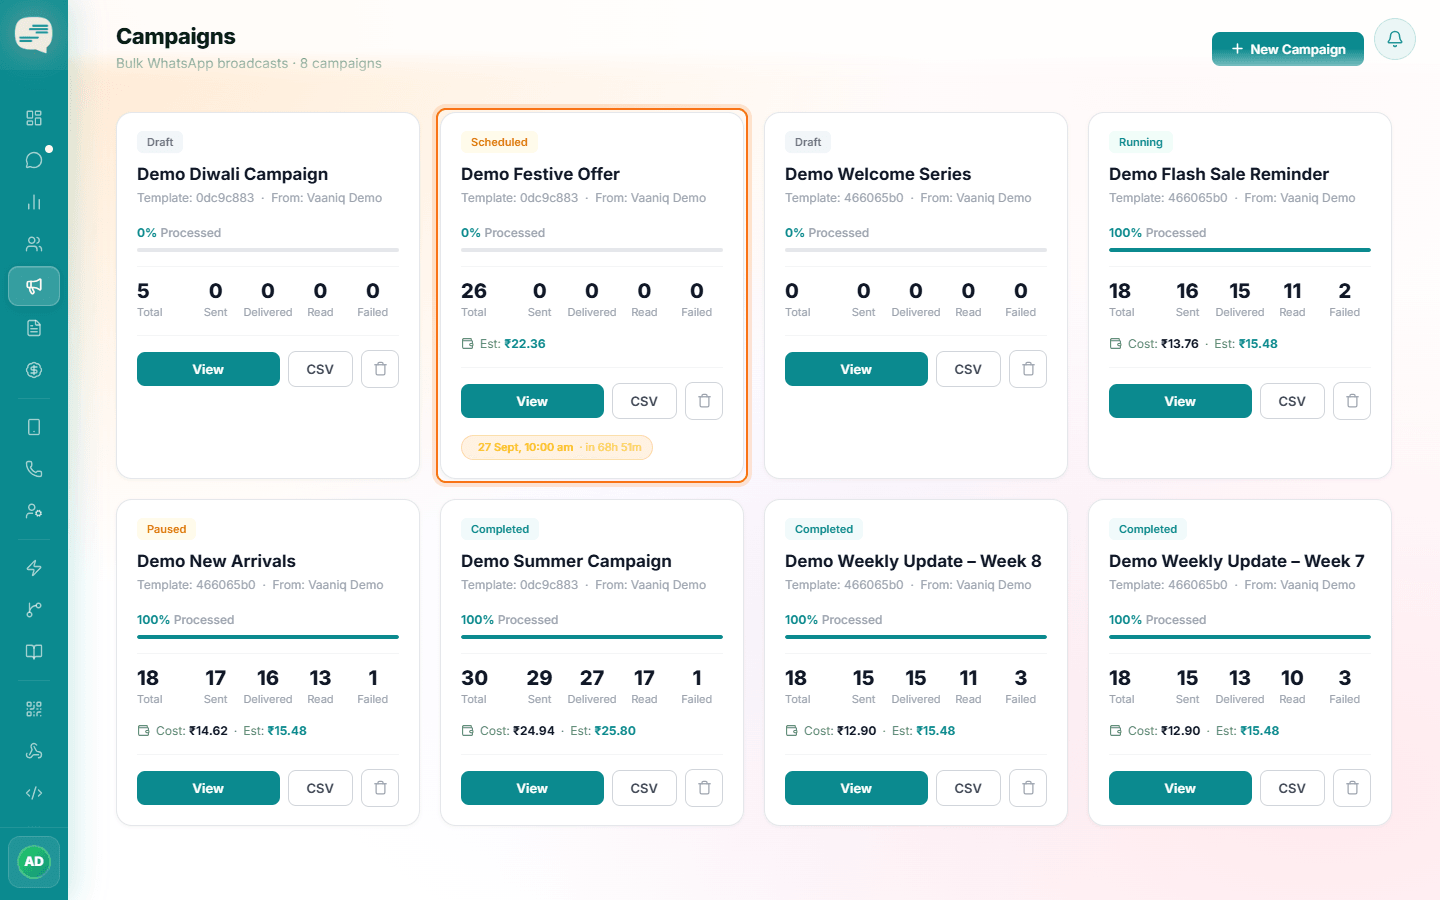Click the app logo in sidebar
The image size is (1440, 900).
(x=34, y=35)
